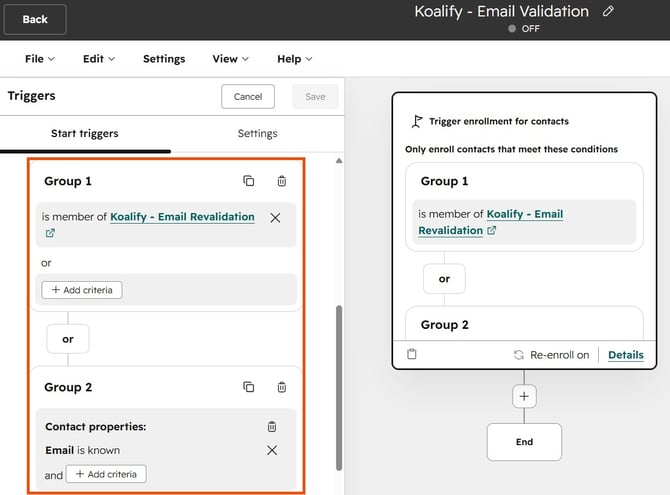Cancel trigger changes
The image size is (670, 495).
pos(248,97)
